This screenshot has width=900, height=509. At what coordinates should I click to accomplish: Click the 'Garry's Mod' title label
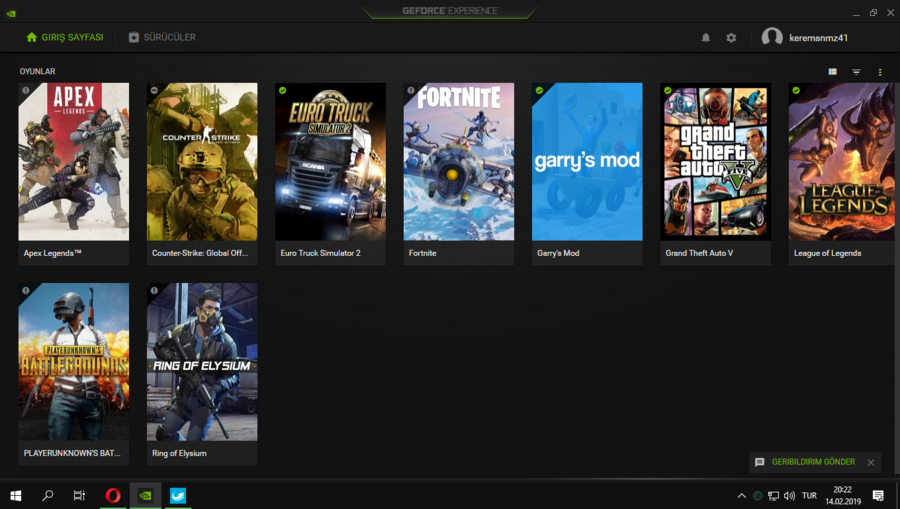[558, 253]
